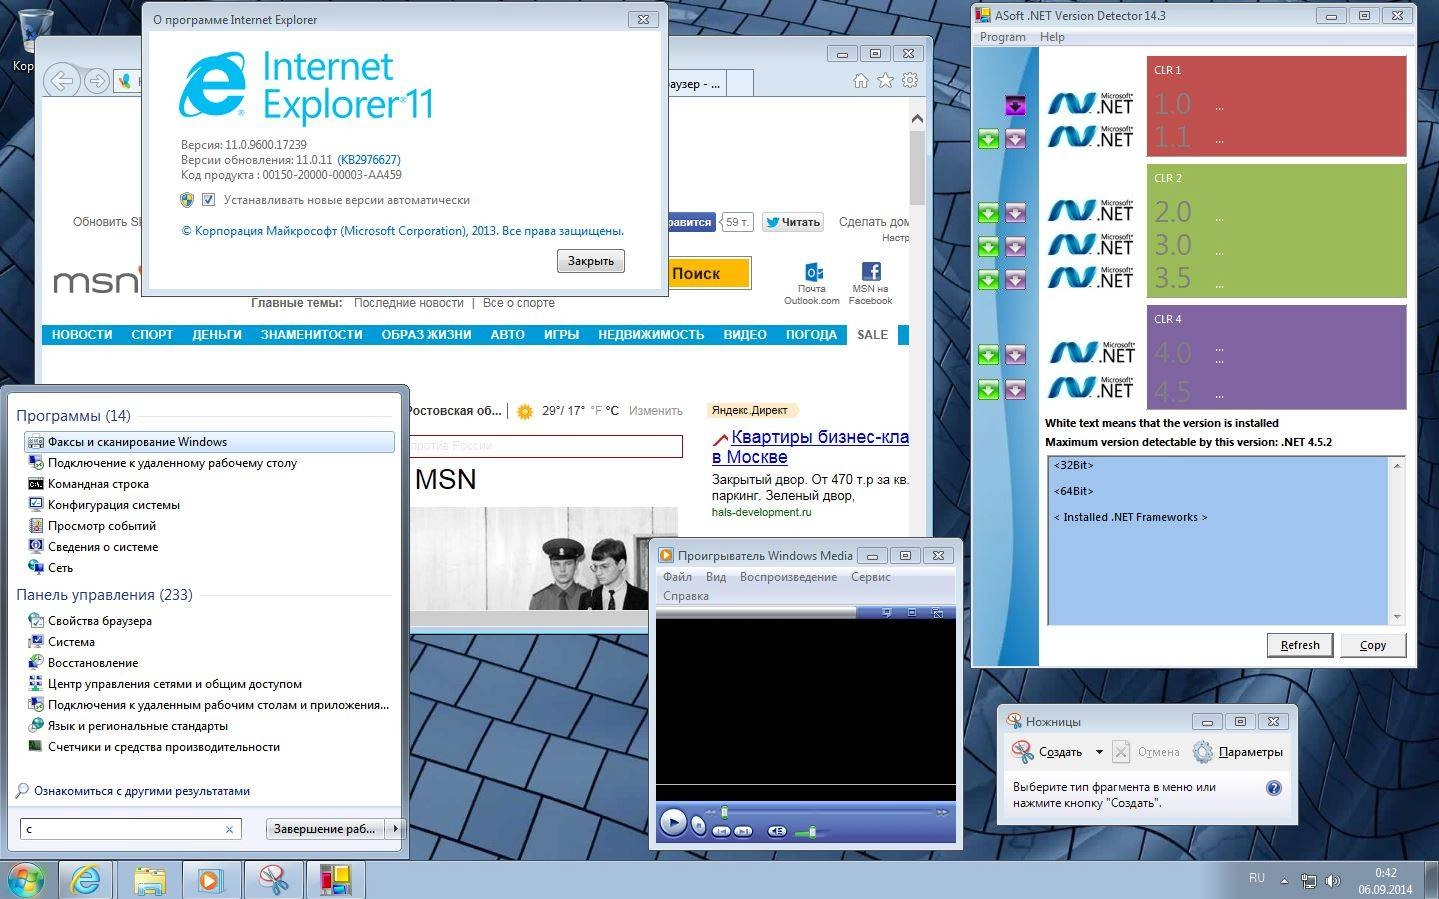Click the Copy button in .NET Version Detector
The height and width of the screenshot is (899, 1439).
[x=1373, y=645]
